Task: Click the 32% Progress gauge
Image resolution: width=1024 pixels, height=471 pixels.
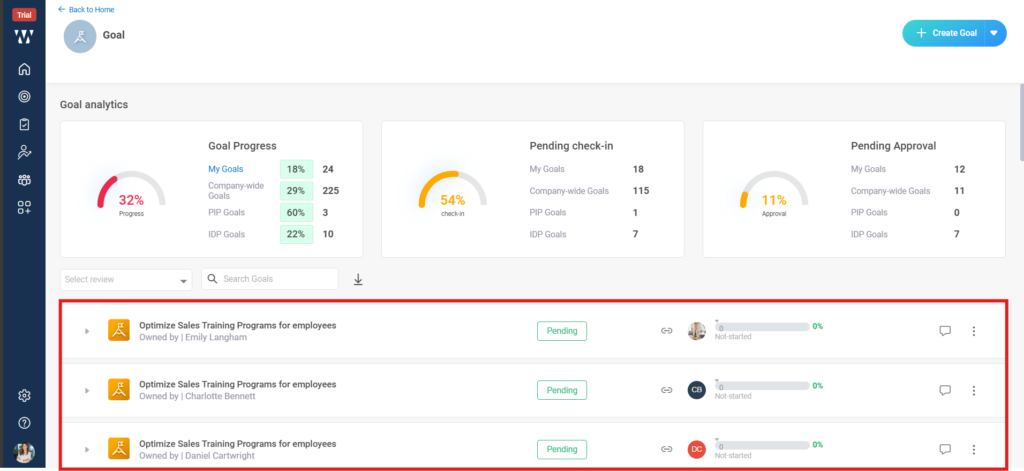Action: 131,194
